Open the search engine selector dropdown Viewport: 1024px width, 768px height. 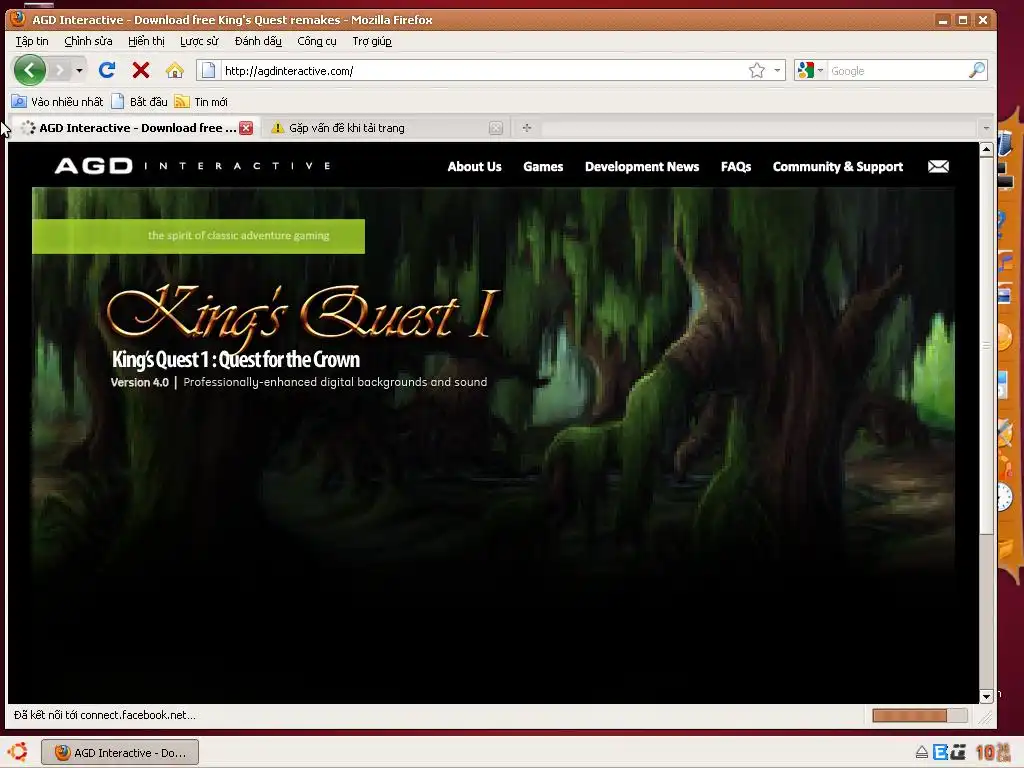[x=810, y=70]
